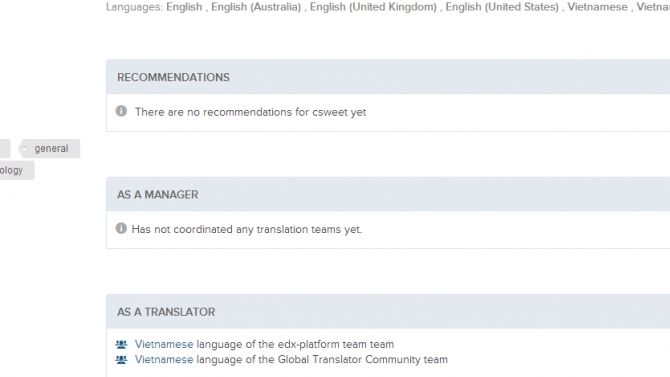Click 'English (Australia)' in Languages list

pyautogui.click(x=256, y=7)
